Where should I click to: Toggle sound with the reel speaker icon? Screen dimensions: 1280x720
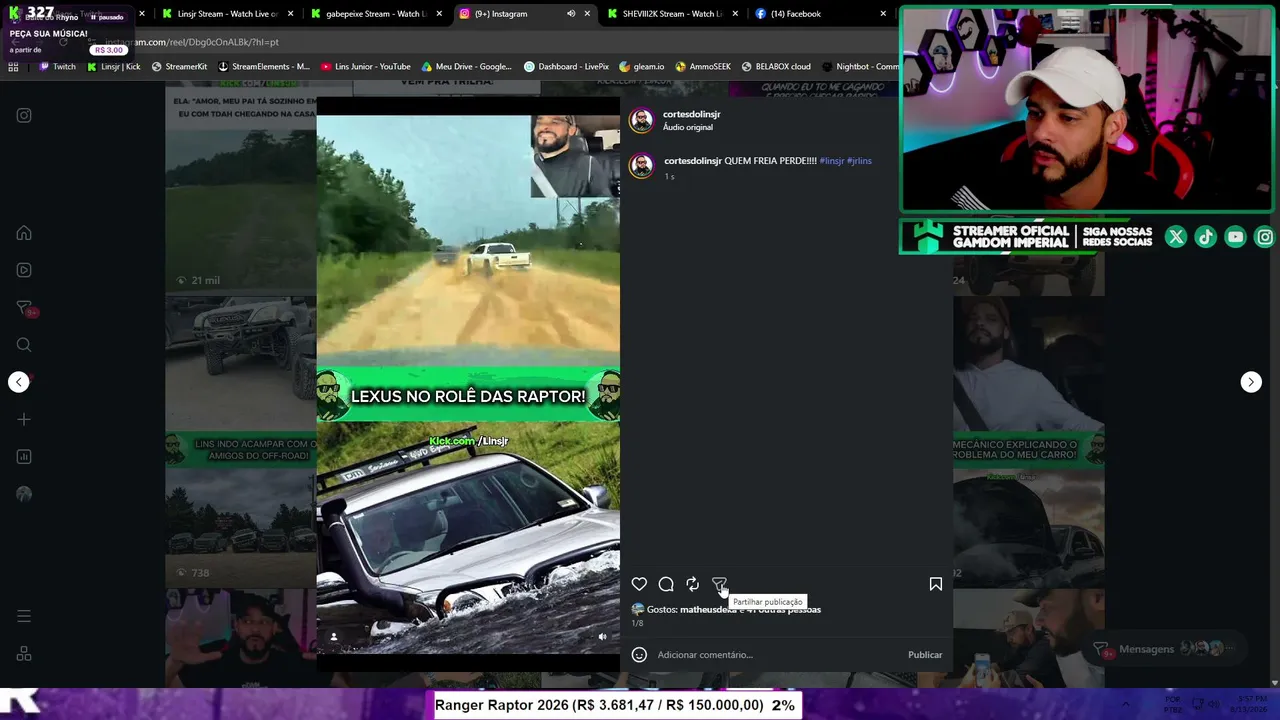tap(602, 636)
